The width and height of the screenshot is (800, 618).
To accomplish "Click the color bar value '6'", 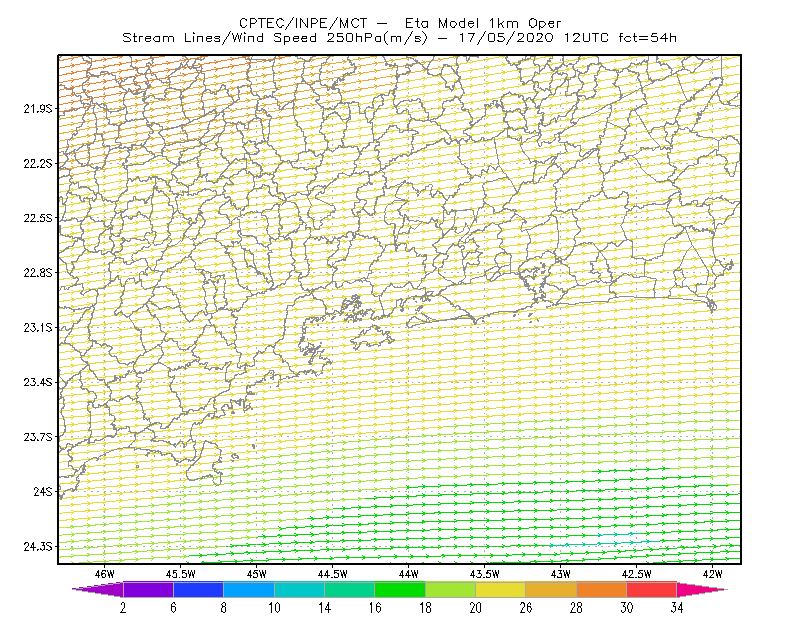I will [x=173, y=608].
